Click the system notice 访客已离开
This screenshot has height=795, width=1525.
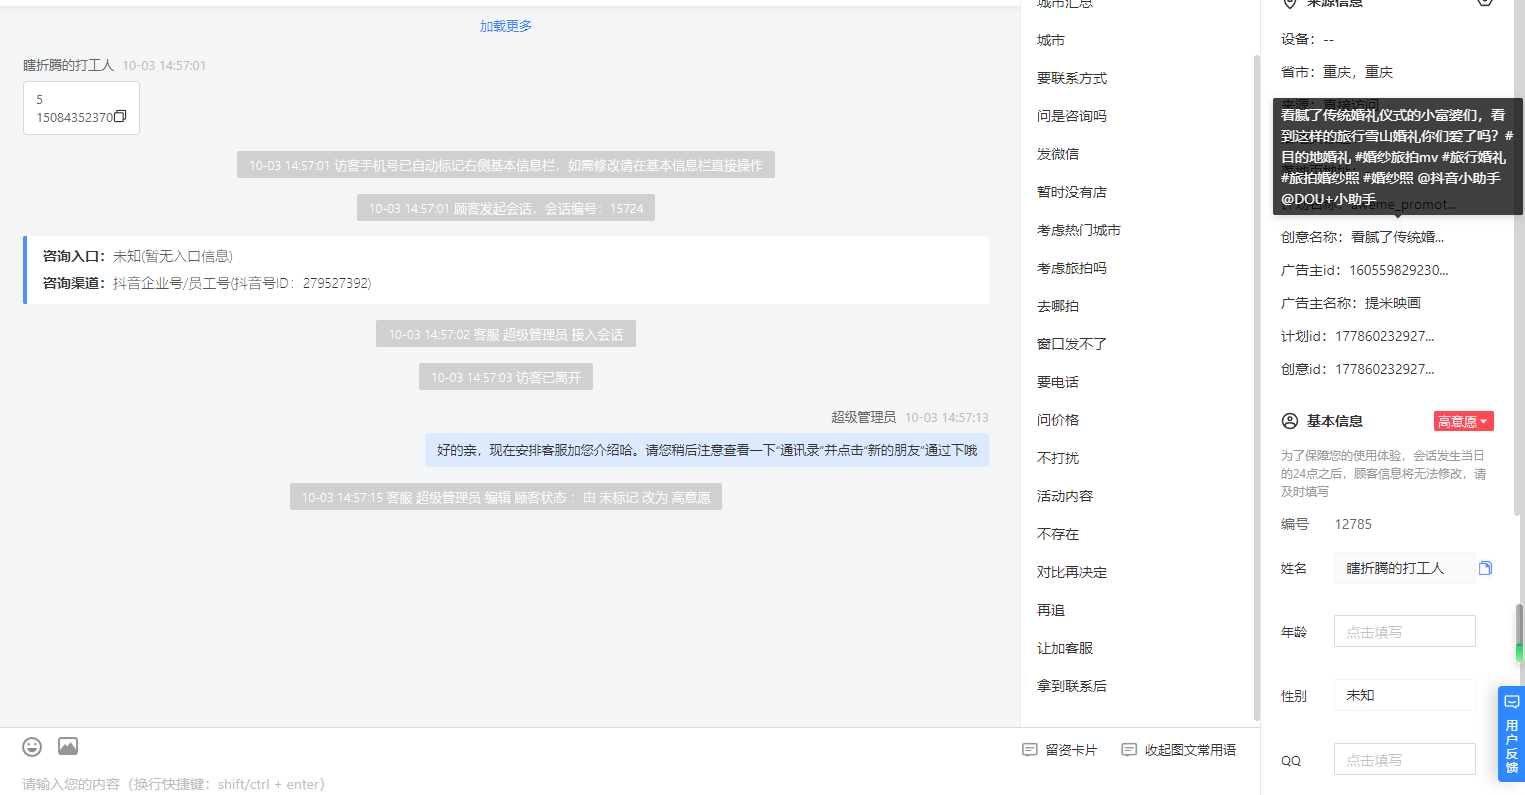pos(506,377)
